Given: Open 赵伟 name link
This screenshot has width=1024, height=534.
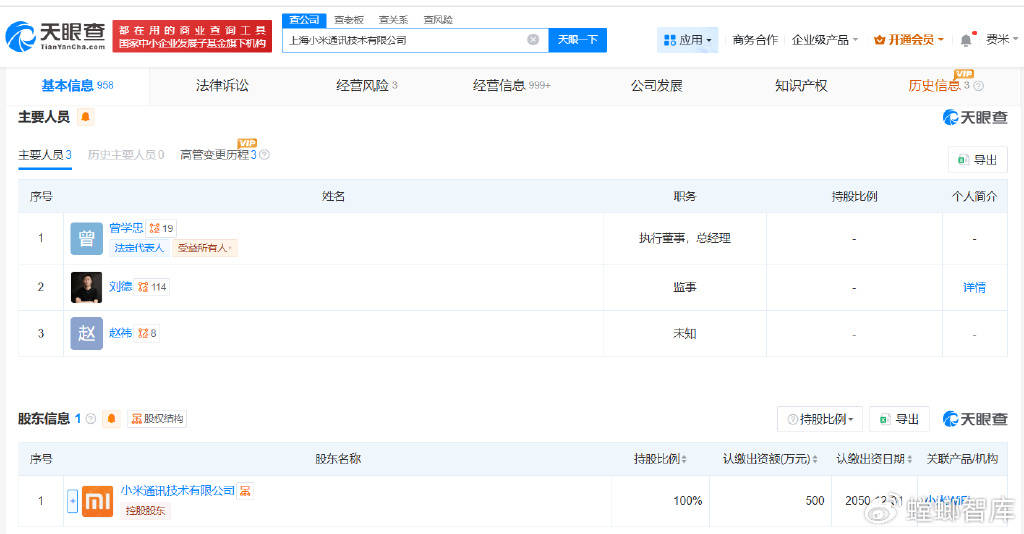Looking at the screenshot, I should pos(120,333).
